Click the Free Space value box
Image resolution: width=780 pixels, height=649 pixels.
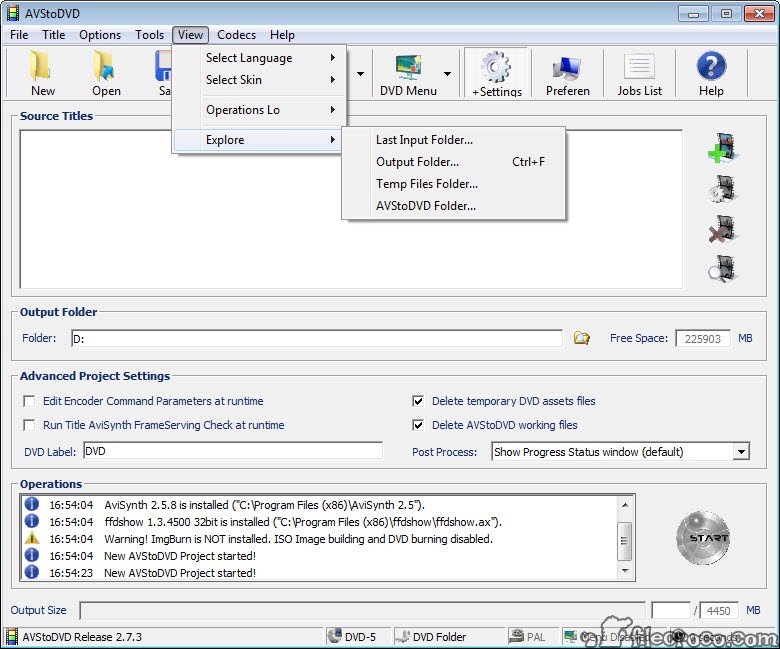click(702, 339)
